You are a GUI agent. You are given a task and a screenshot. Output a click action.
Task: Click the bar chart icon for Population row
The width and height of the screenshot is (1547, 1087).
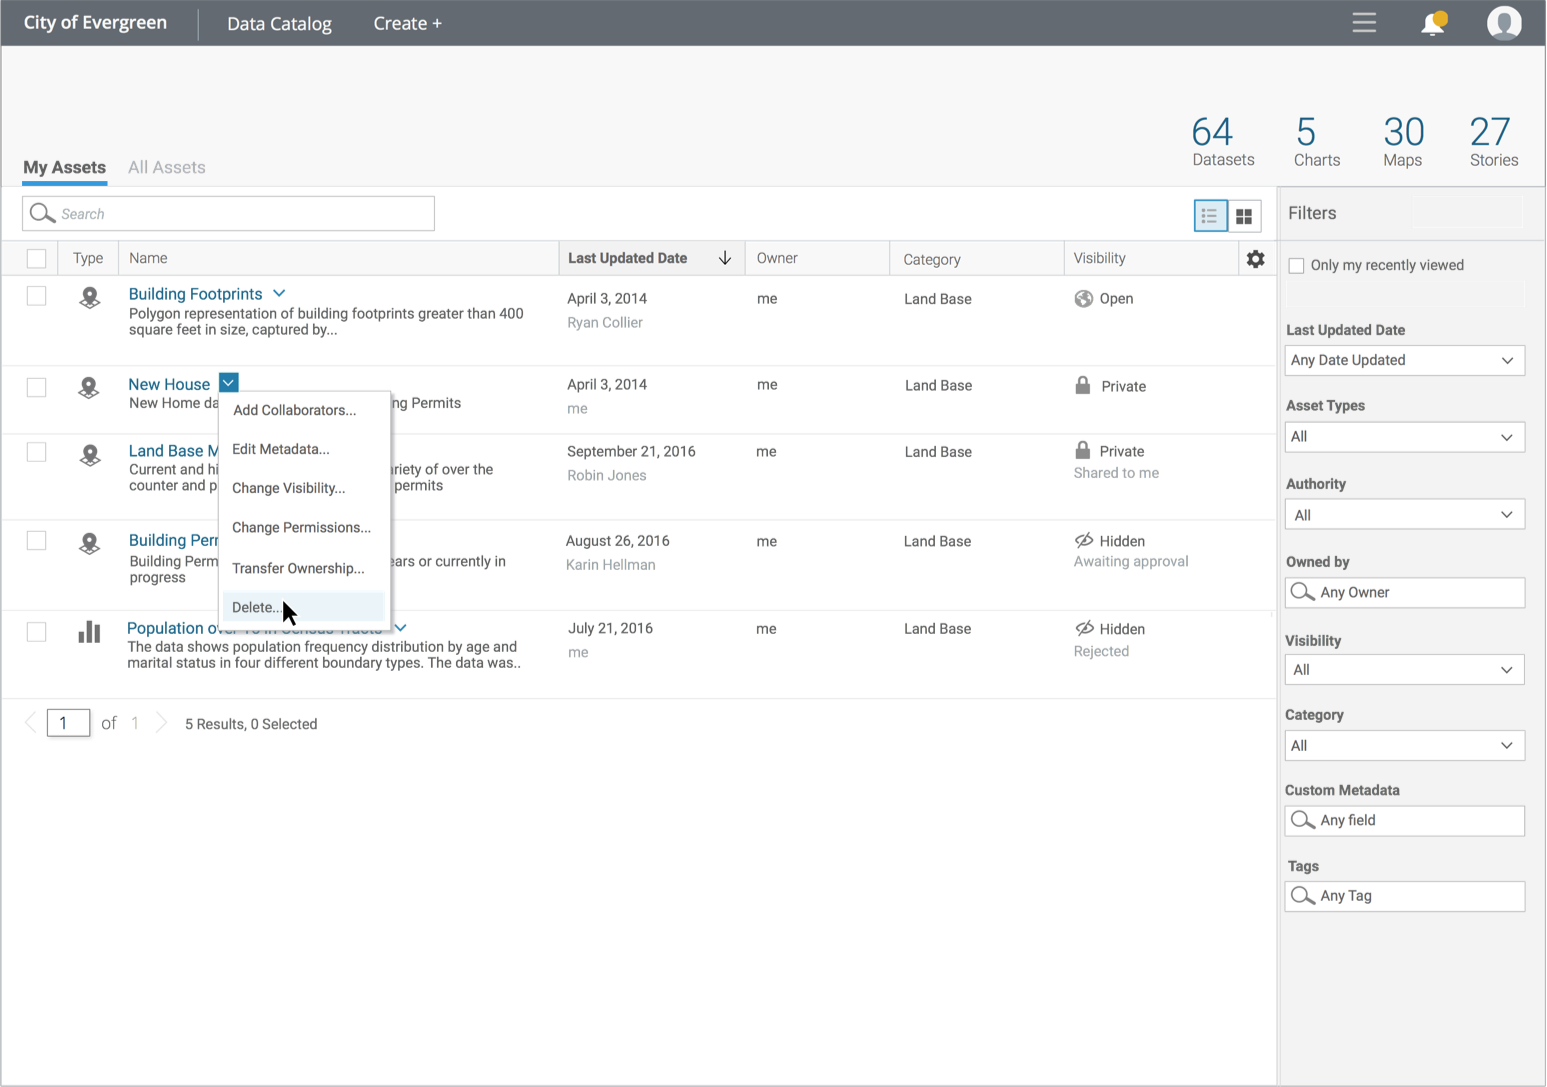click(89, 631)
